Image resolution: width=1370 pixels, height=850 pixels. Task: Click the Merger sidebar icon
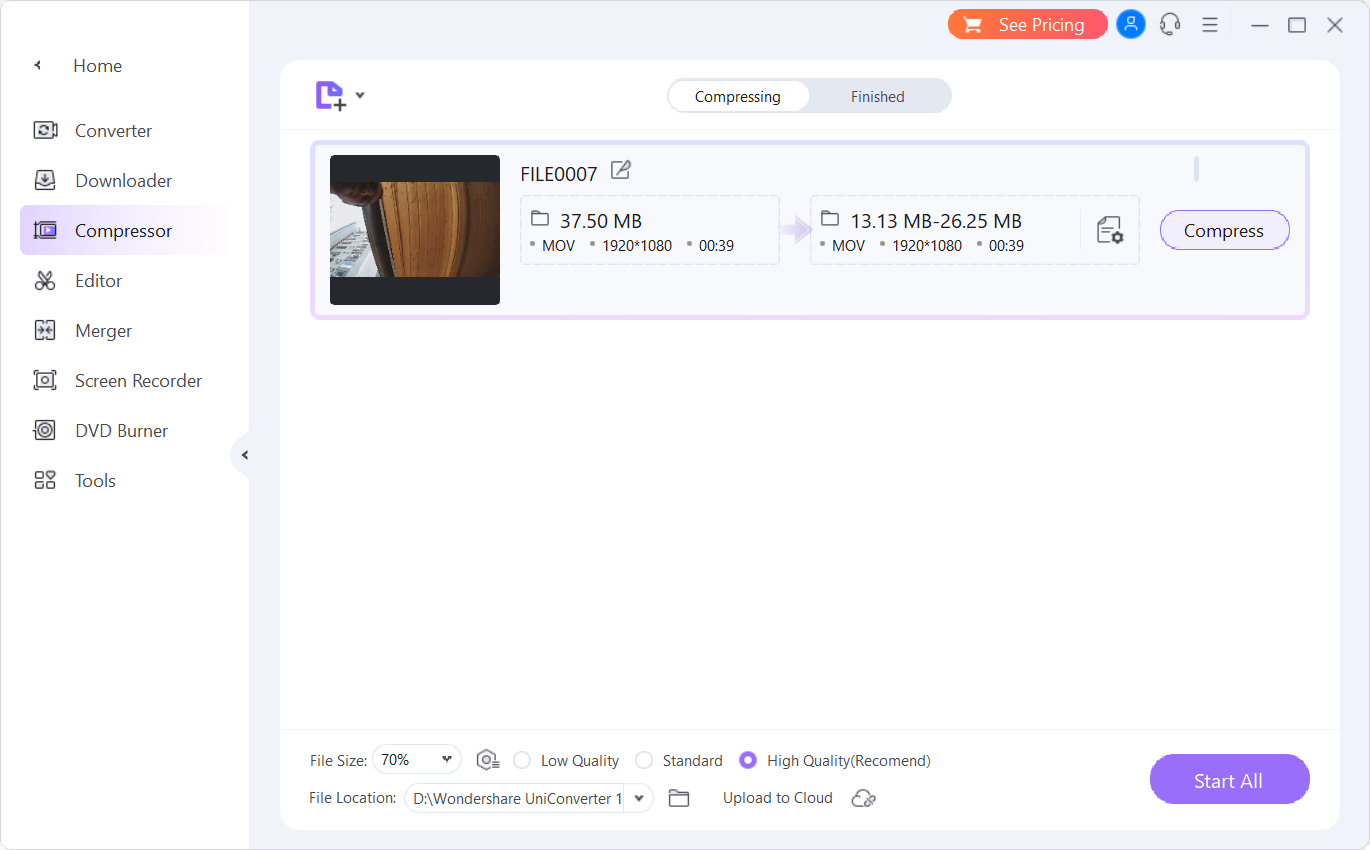click(x=45, y=331)
